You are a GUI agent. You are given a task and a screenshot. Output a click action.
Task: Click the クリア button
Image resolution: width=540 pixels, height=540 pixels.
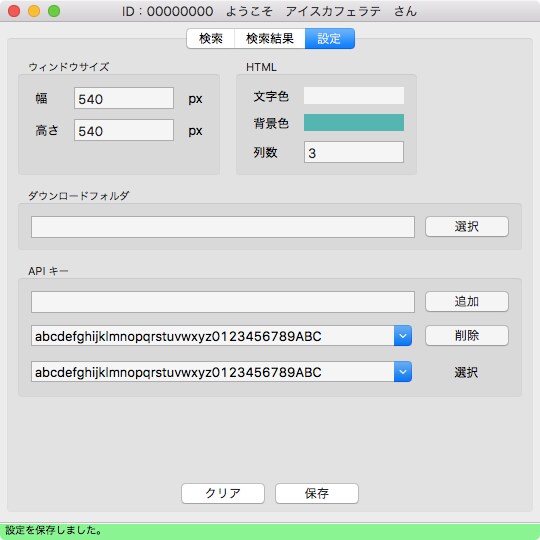[x=223, y=494]
